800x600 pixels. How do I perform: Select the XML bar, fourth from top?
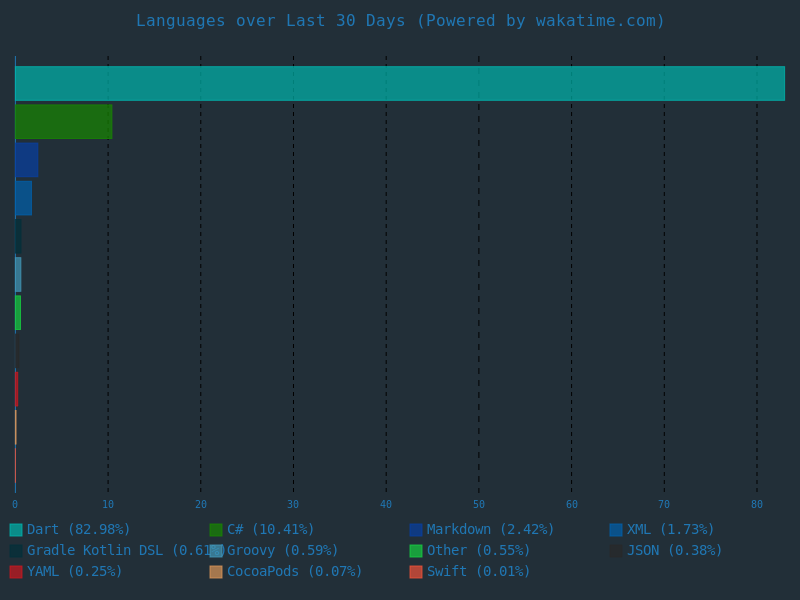(x=23, y=198)
